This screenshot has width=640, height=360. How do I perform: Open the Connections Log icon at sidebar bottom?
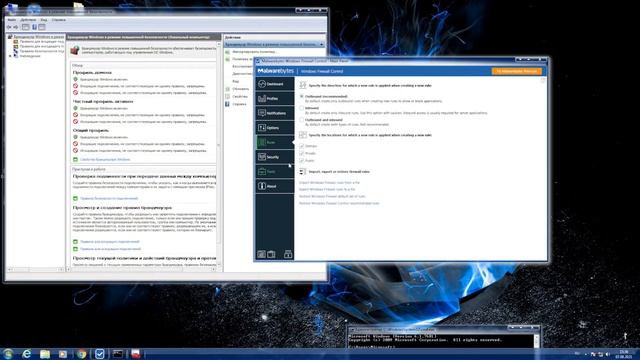(271, 254)
